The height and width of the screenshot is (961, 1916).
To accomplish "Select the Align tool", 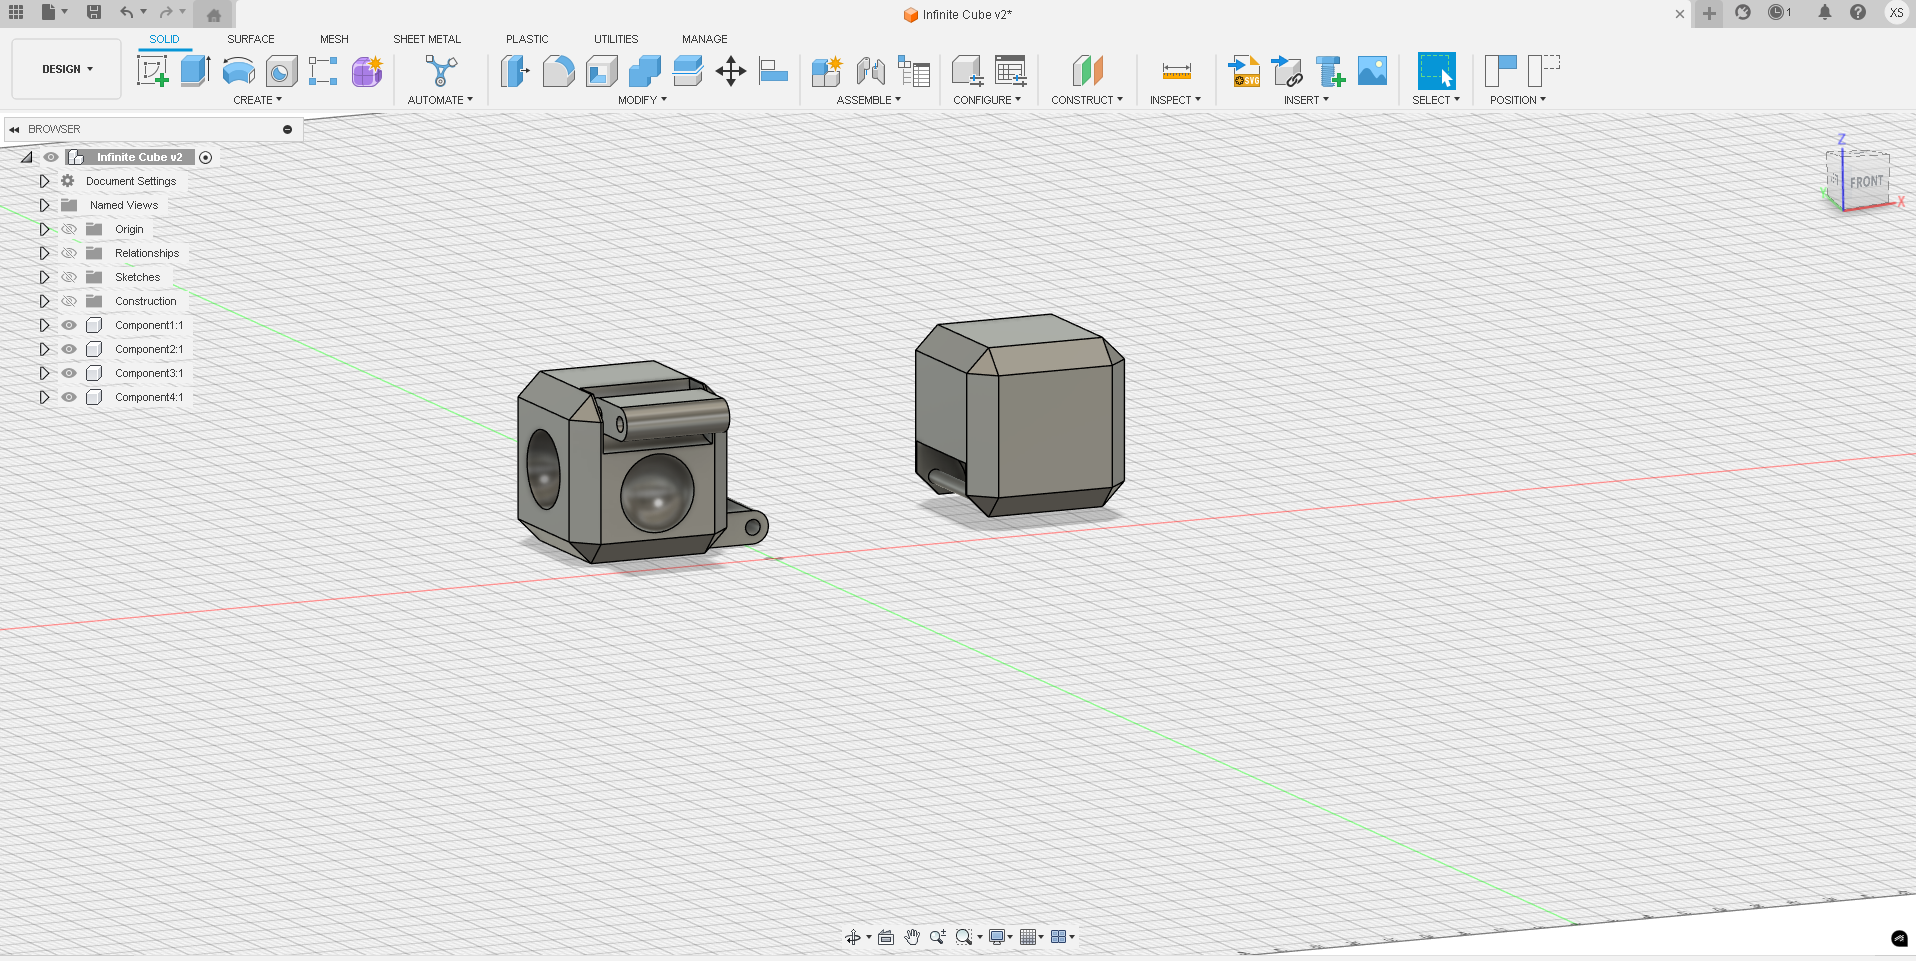I will [x=773, y=71].
